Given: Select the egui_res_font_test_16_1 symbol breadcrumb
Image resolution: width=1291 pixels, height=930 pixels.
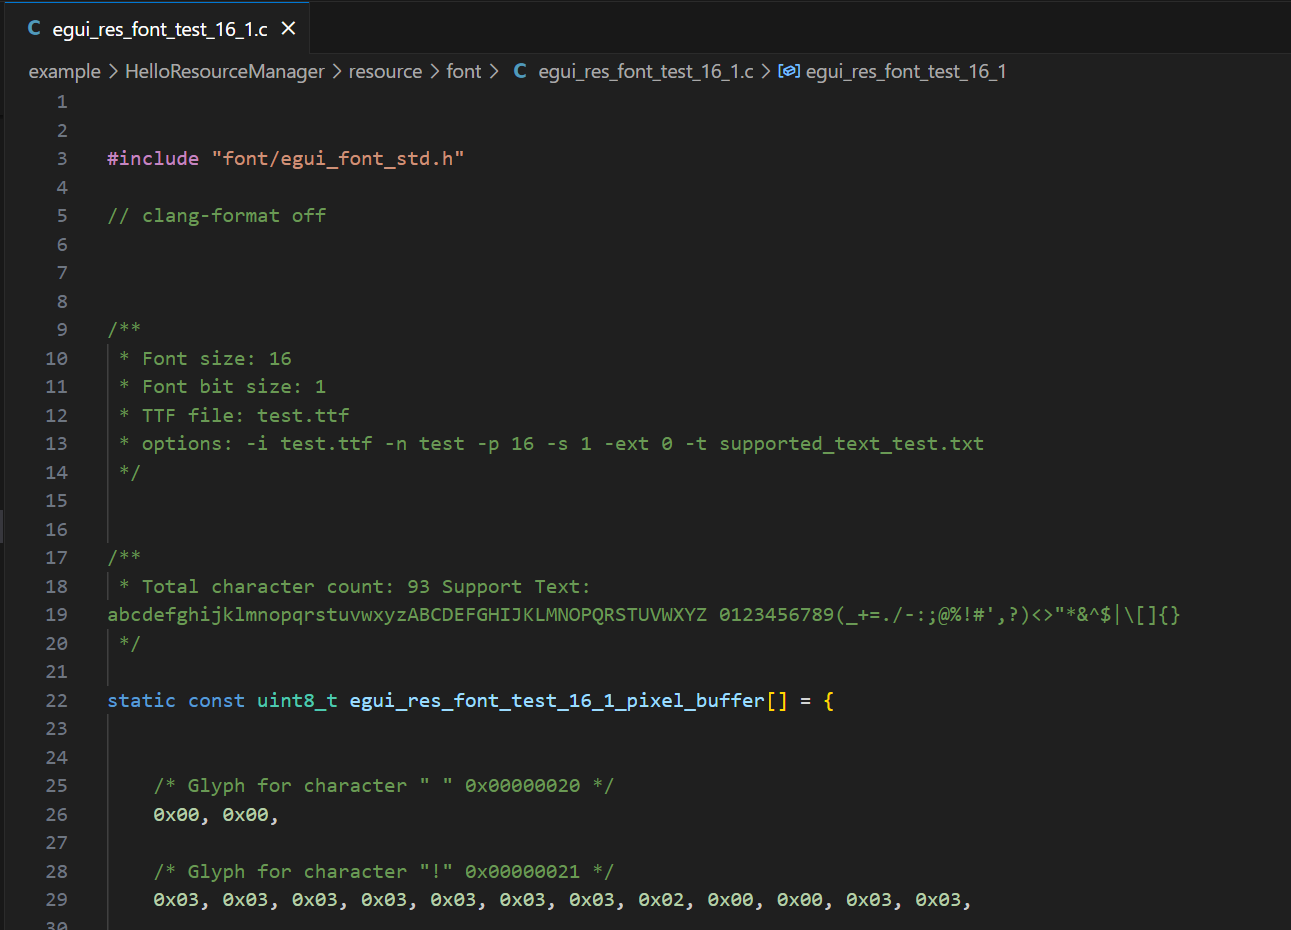Looking at the screenshot, I should [x=906, y=72].
